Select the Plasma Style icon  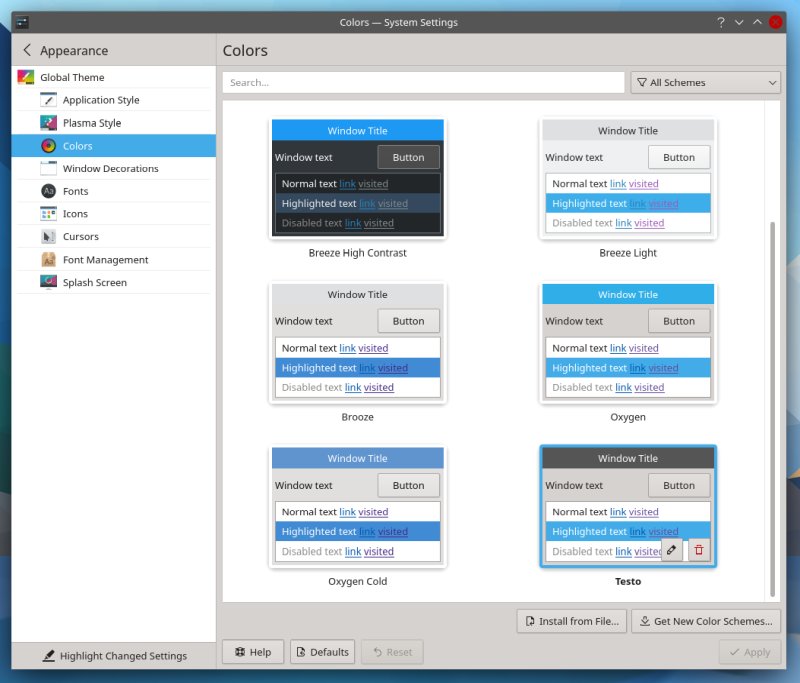pos(48,123)
